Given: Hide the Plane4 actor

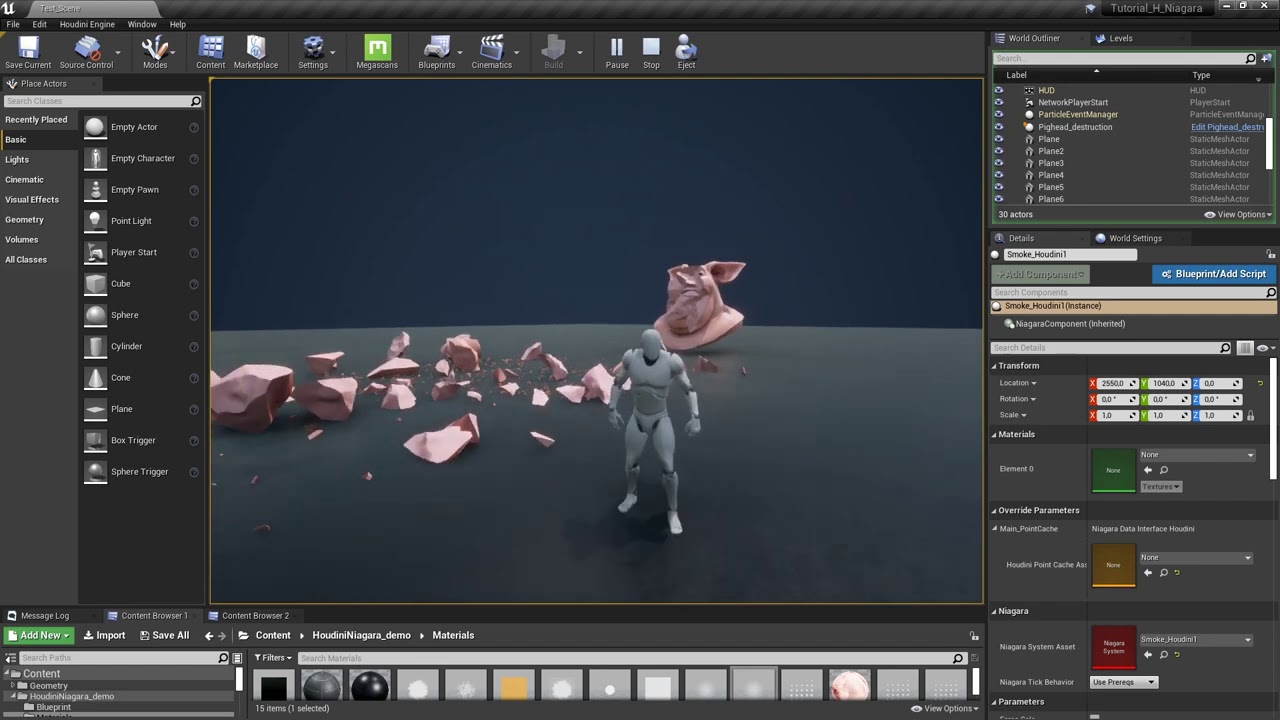Looking at the screenshot, I should 998,175.
